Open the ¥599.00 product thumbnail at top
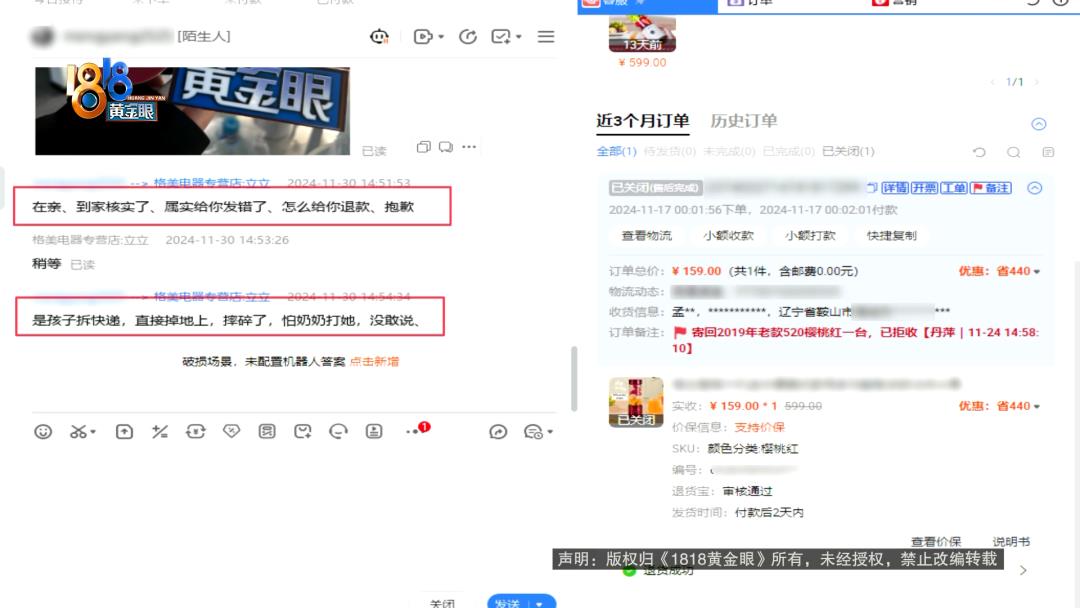The image size is (1080, 608). click(642, 32)
